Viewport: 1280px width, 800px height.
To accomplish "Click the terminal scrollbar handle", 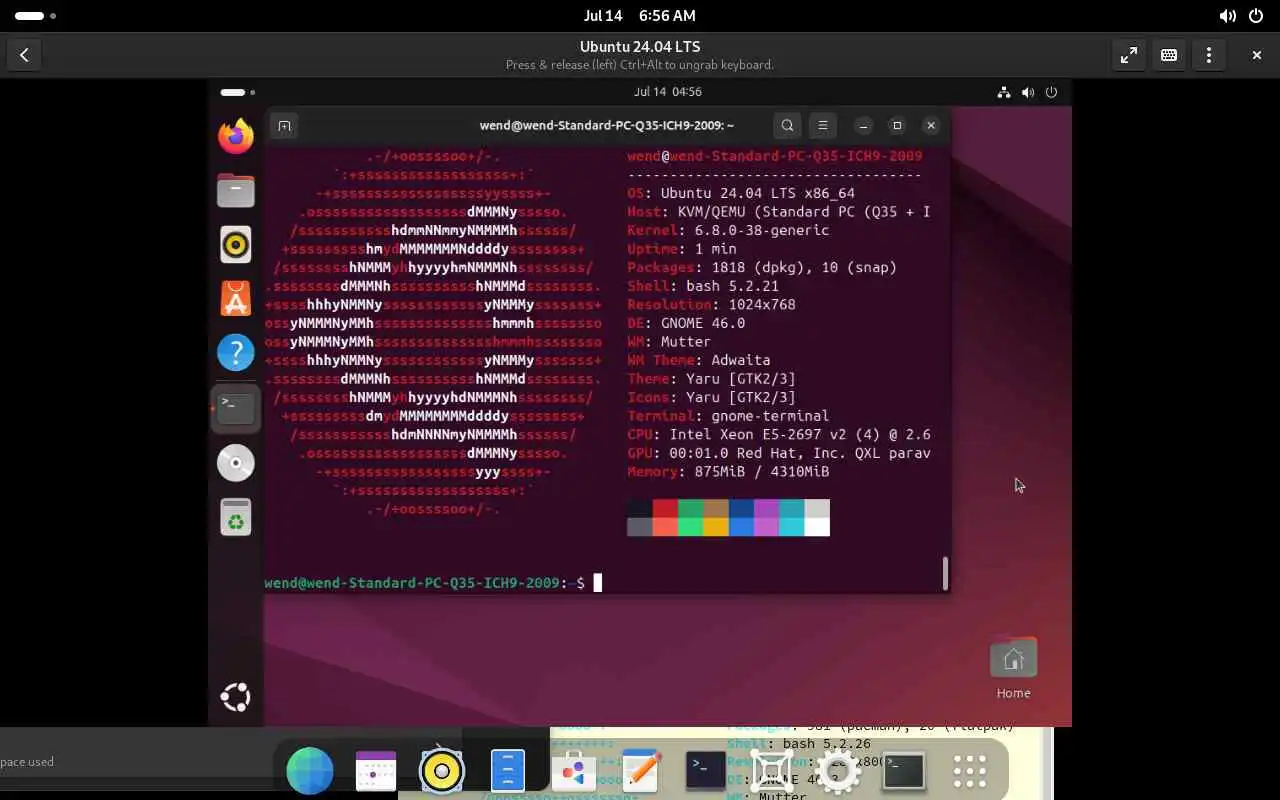I will coord(945,573).
